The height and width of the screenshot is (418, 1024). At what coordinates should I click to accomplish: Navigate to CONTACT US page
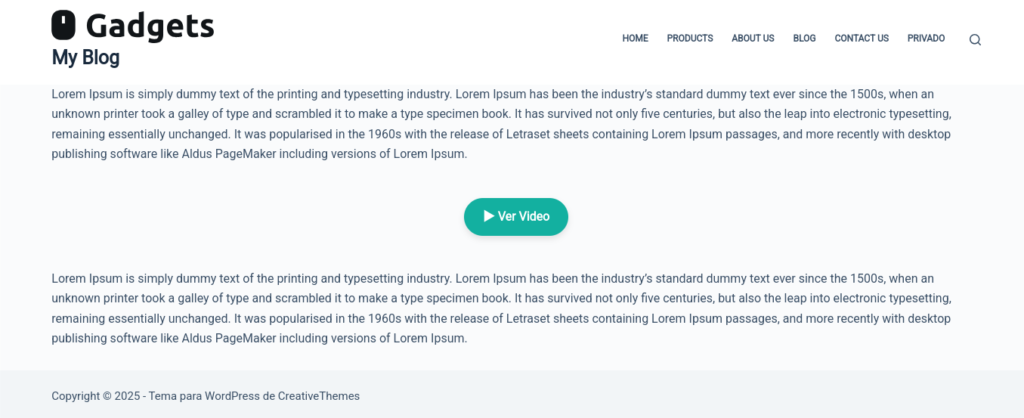[861, 39]
